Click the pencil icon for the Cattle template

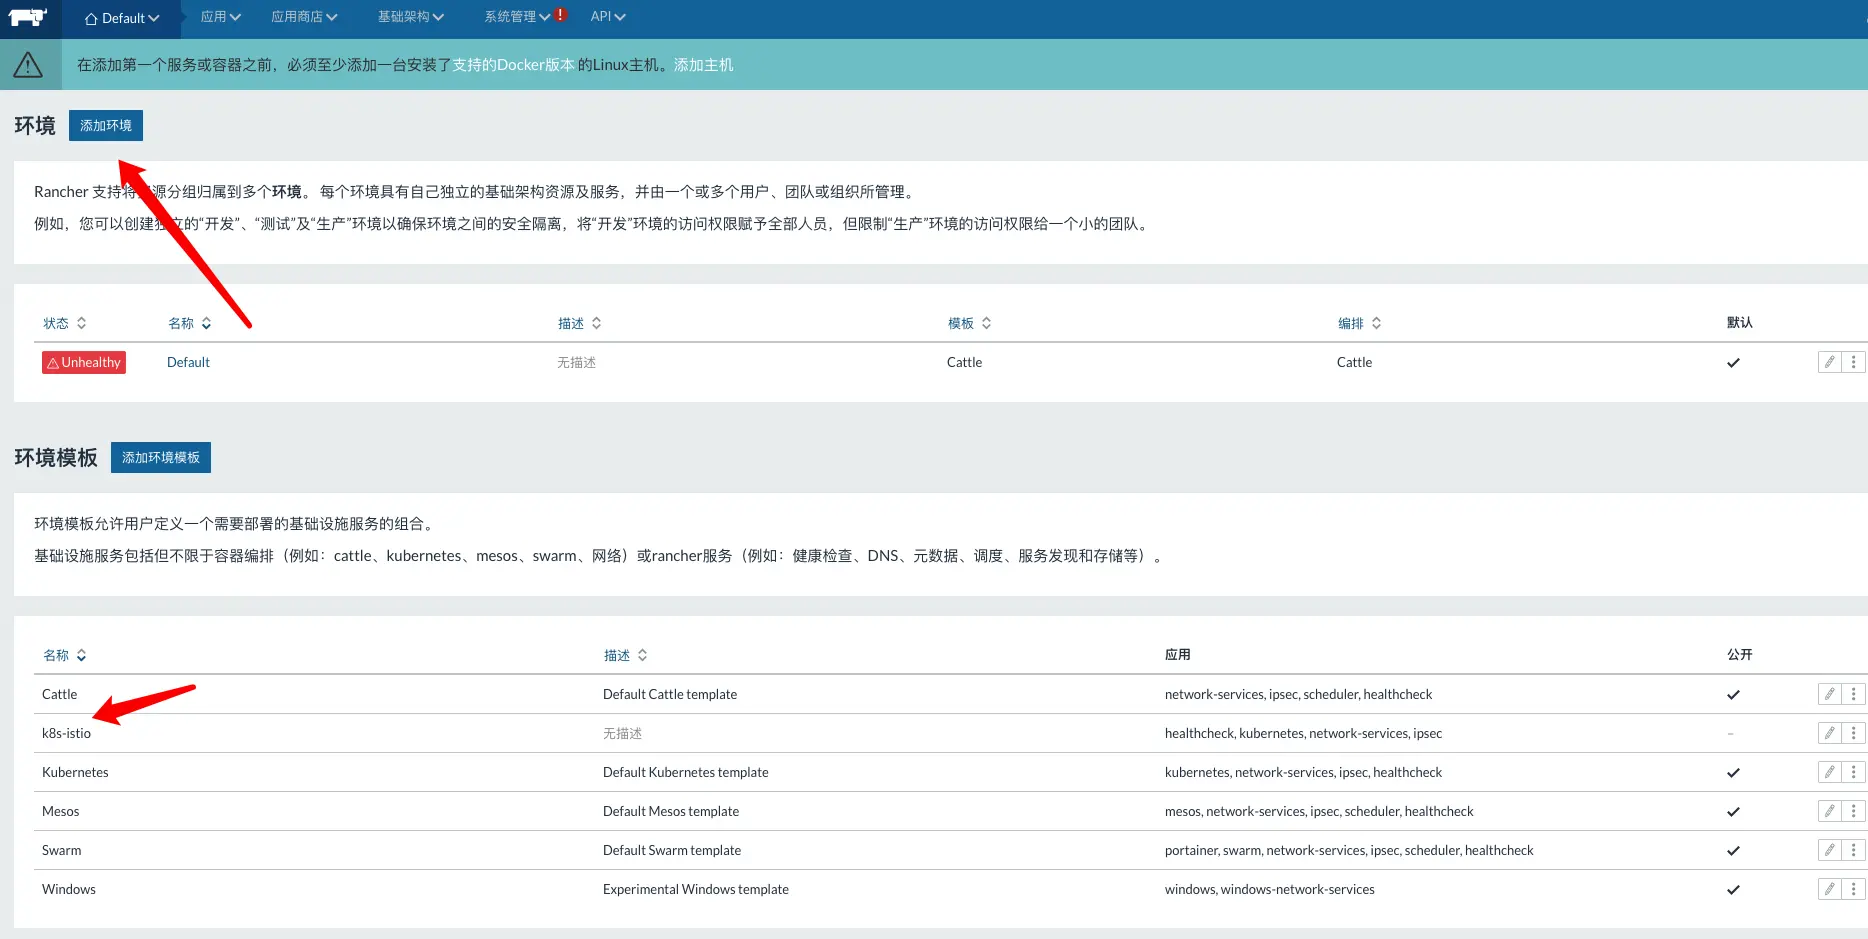(1829, 694)
